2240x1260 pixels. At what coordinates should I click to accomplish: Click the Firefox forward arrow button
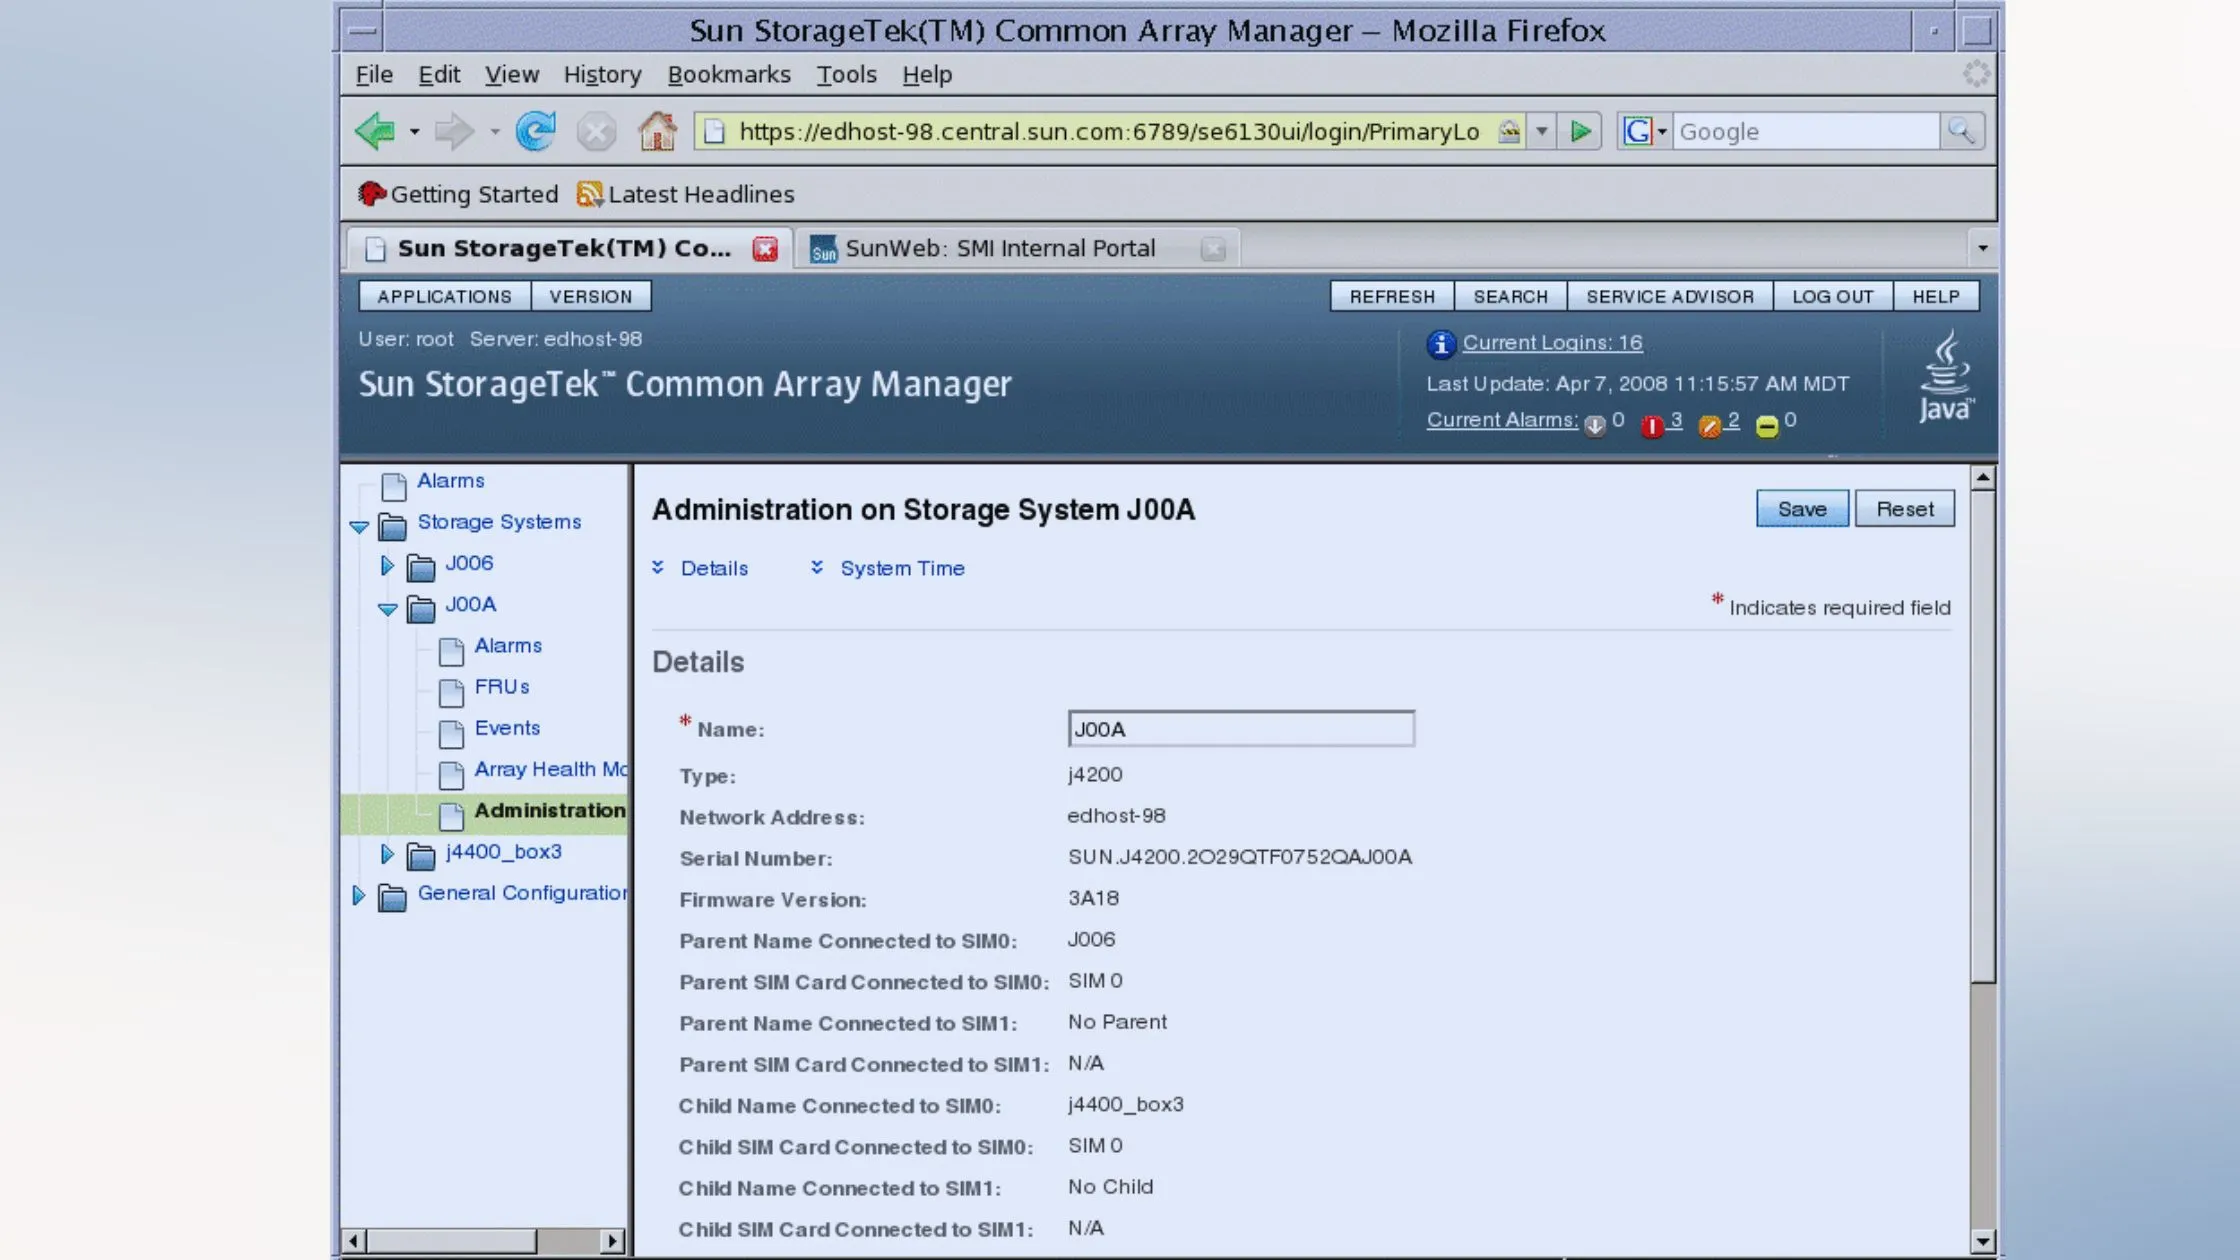click(x=455, y=131)
